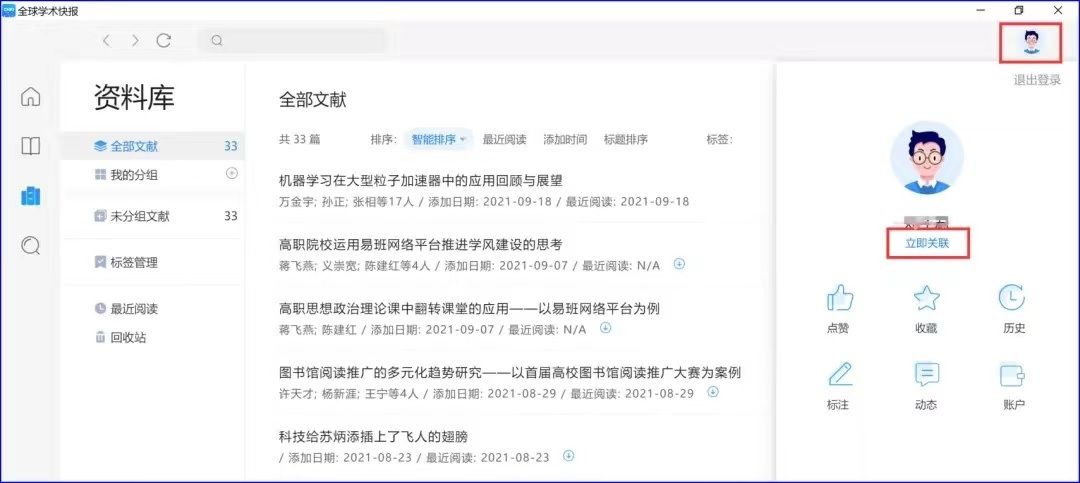Click 退出登录 to log out

point(1037,80)
